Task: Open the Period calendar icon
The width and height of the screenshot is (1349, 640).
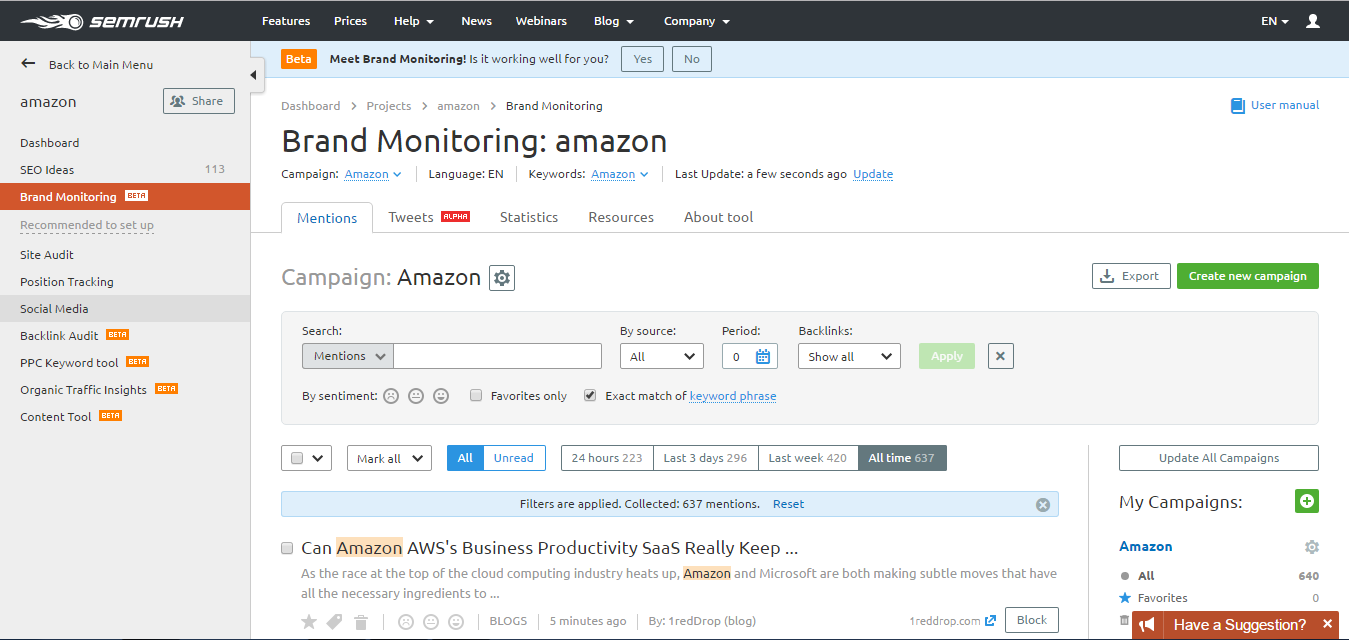Action: pyautogui.click(x=763, y=356)
